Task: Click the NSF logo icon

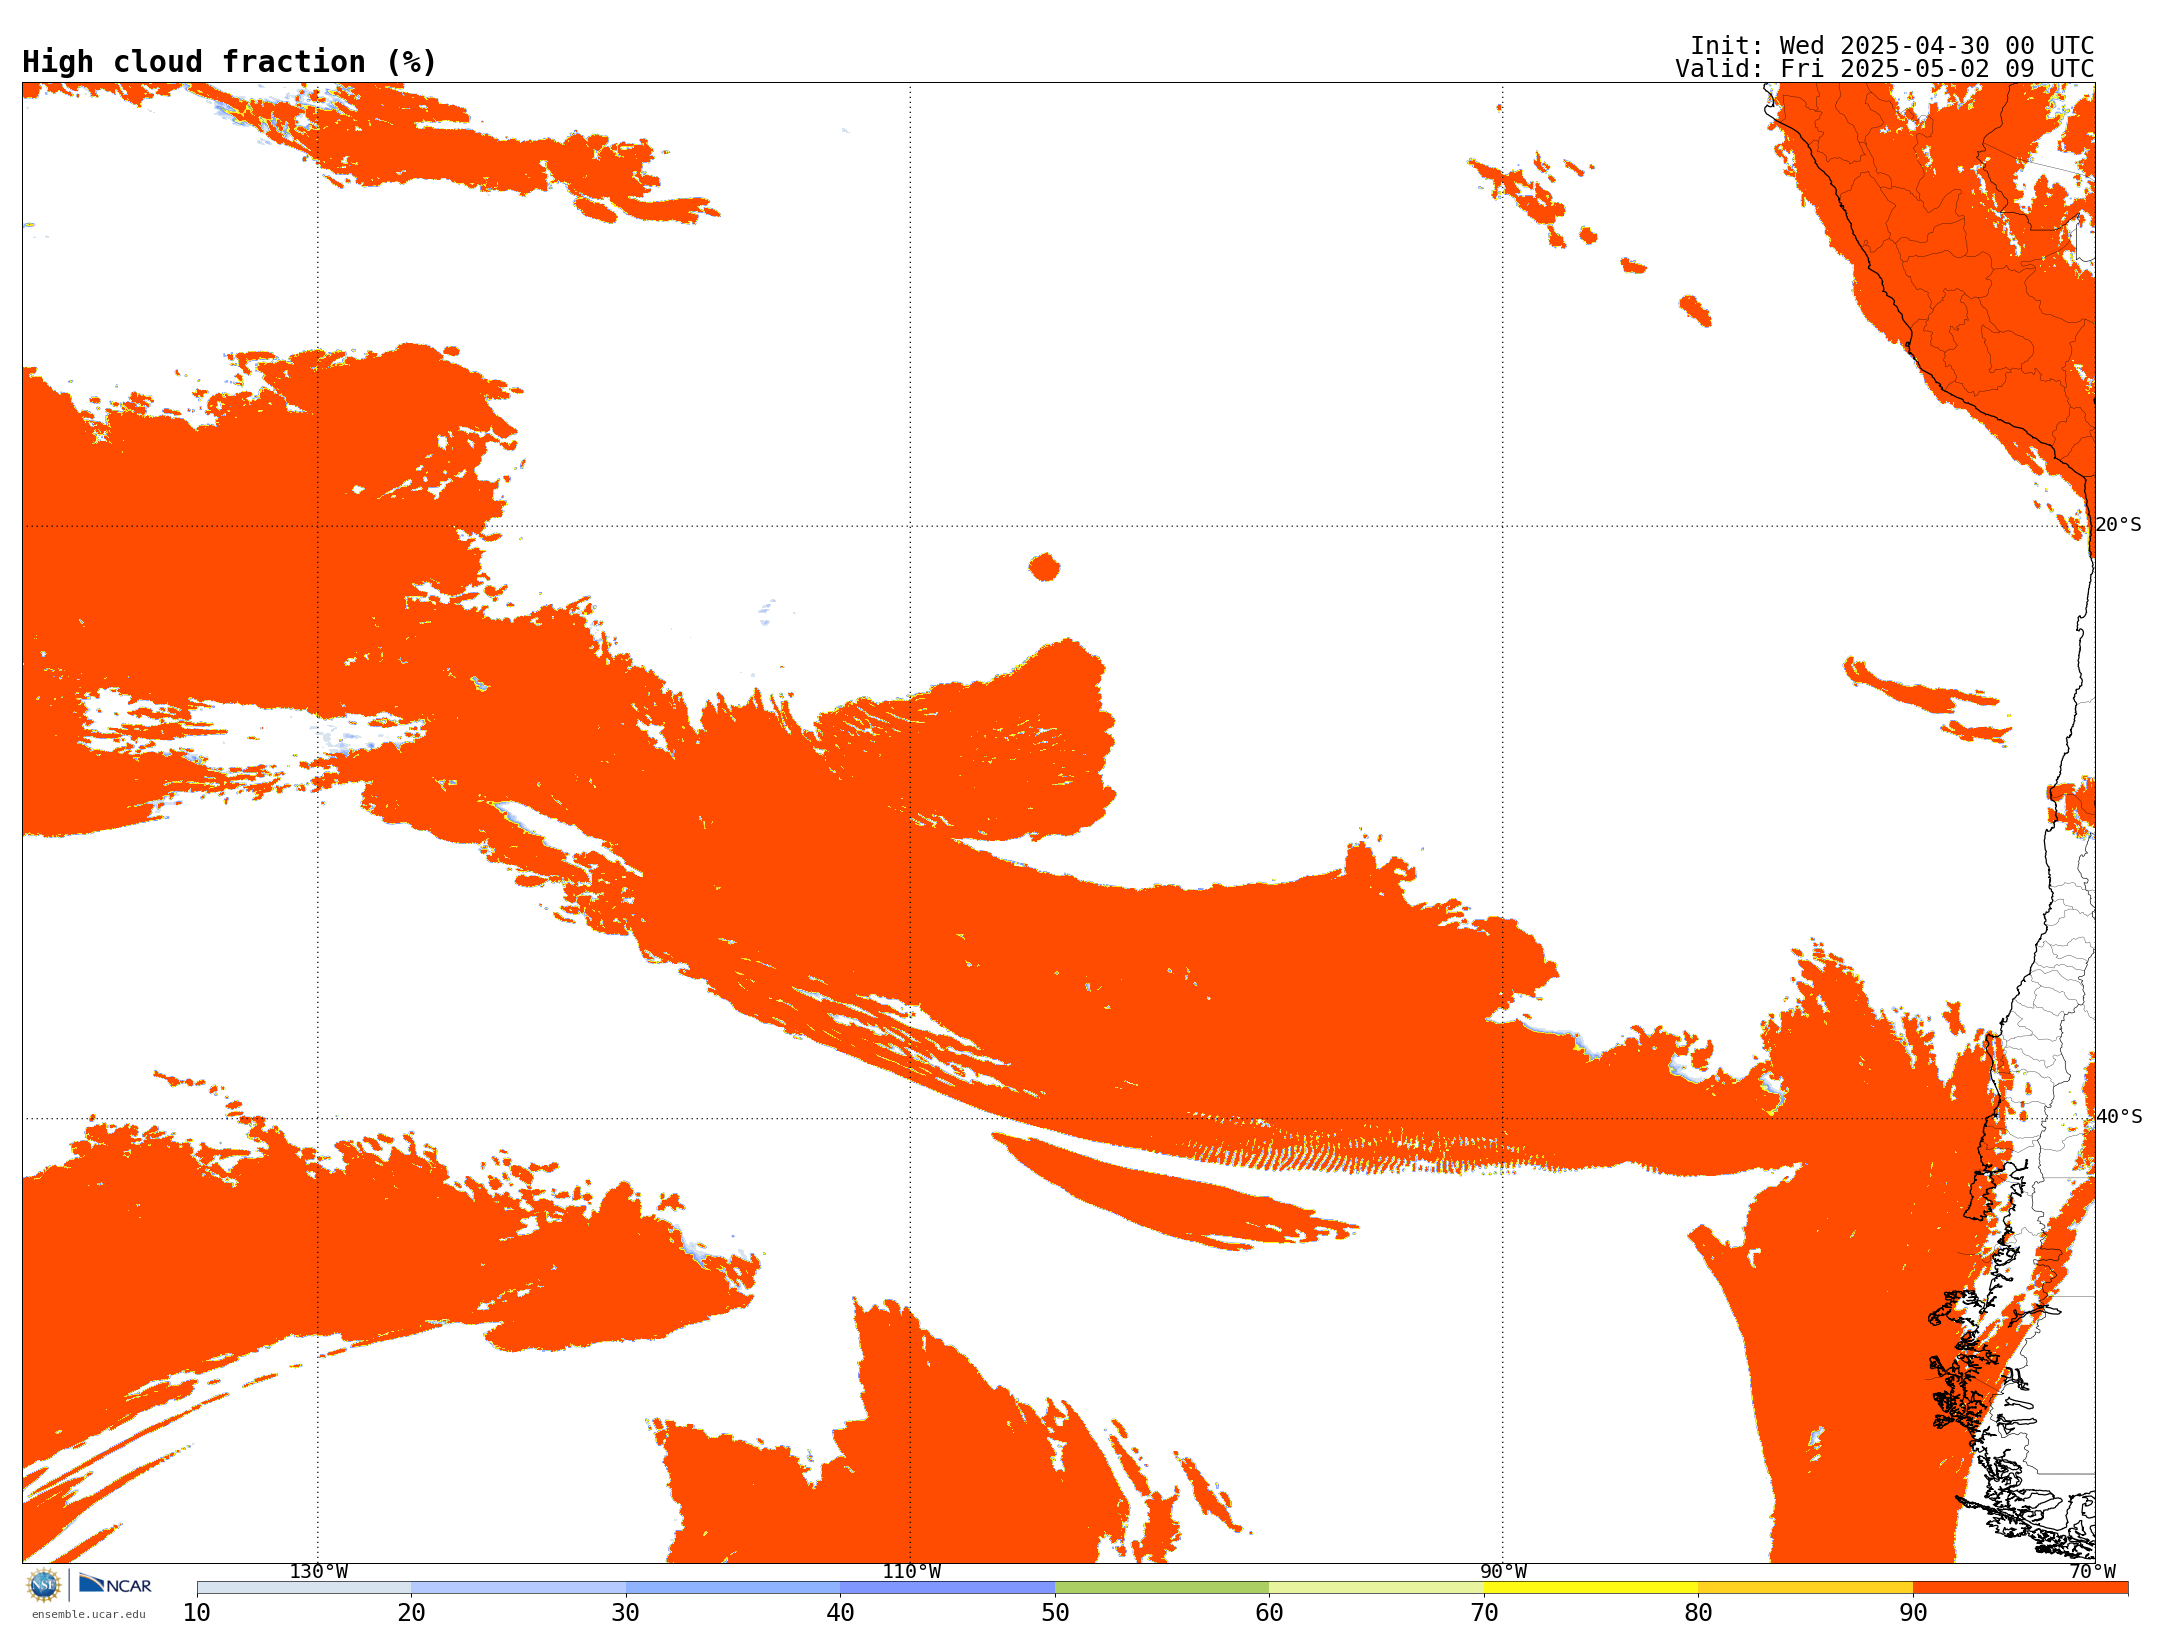Action: click(44, 1585)
